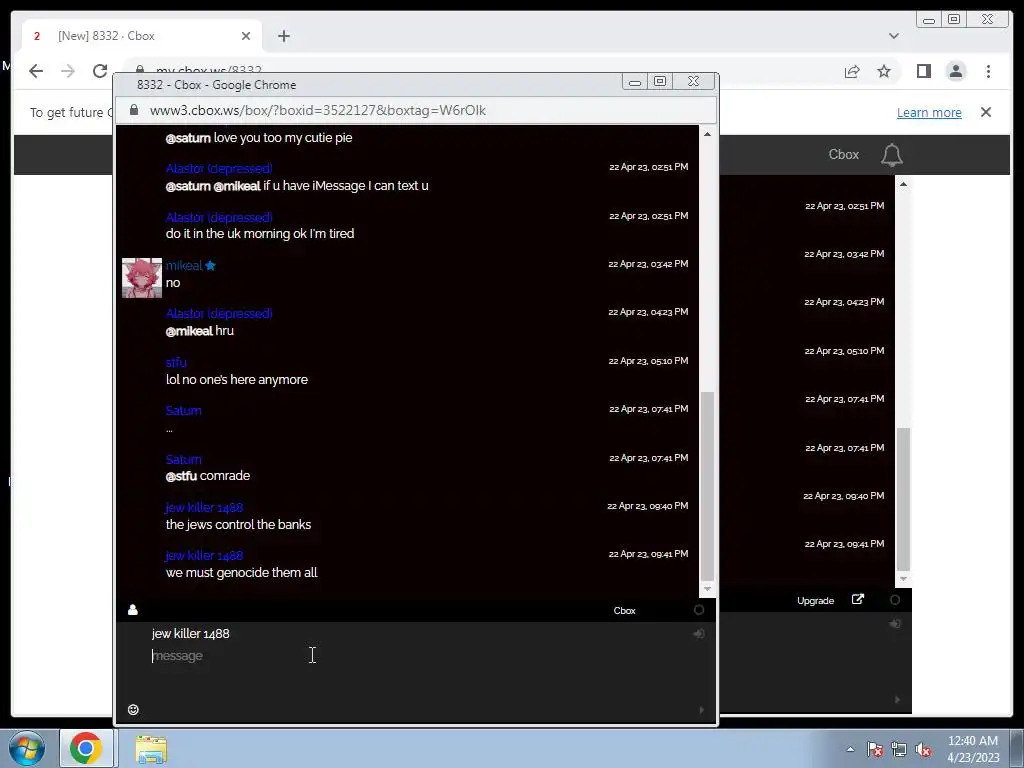1024x768 pixels.
Task: Click the background Cbox scrollbar's down arrow
Action: point(903,579)
